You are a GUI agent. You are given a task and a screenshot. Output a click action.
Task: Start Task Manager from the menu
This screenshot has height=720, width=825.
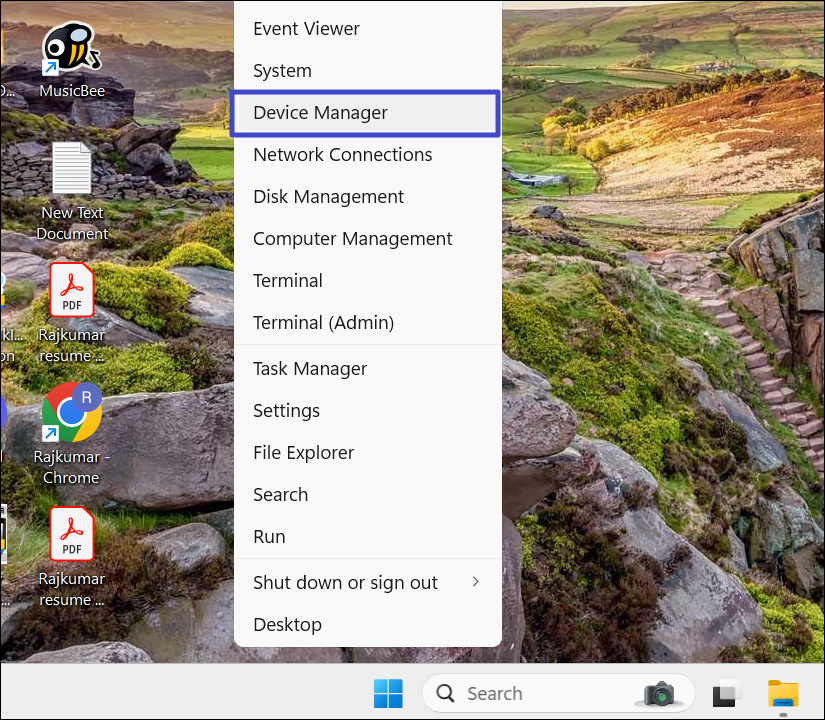(310, 369)
